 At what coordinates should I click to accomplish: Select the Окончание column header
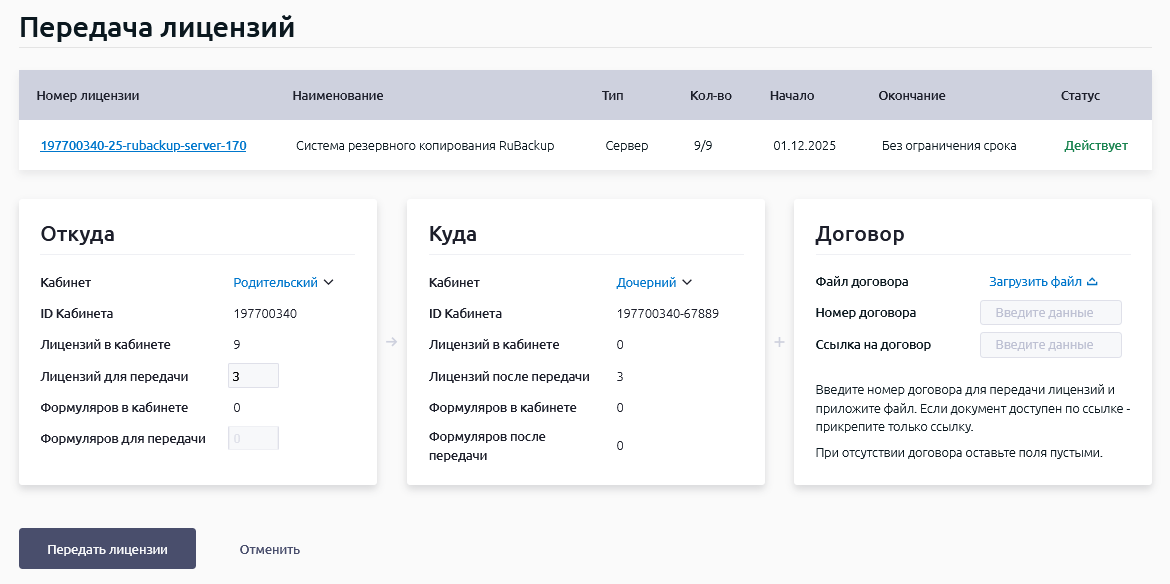pyautogui.click(x=911, y=96)
